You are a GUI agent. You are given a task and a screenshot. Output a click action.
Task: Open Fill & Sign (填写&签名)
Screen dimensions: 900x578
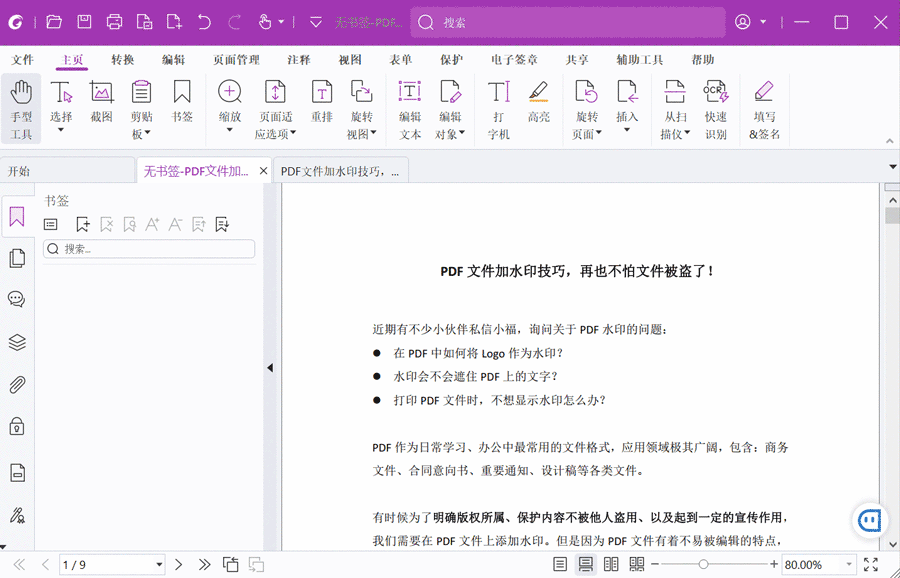[x=764, y=110]
